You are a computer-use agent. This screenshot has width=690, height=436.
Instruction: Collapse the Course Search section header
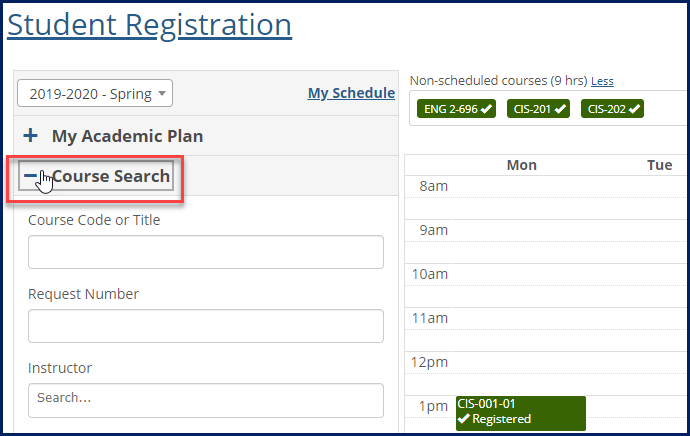tap(110, 177)
